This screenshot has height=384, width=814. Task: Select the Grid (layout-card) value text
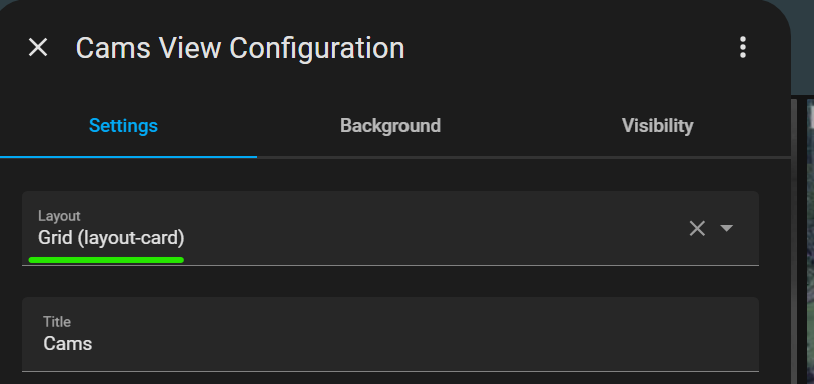click(x=111, y=238)
